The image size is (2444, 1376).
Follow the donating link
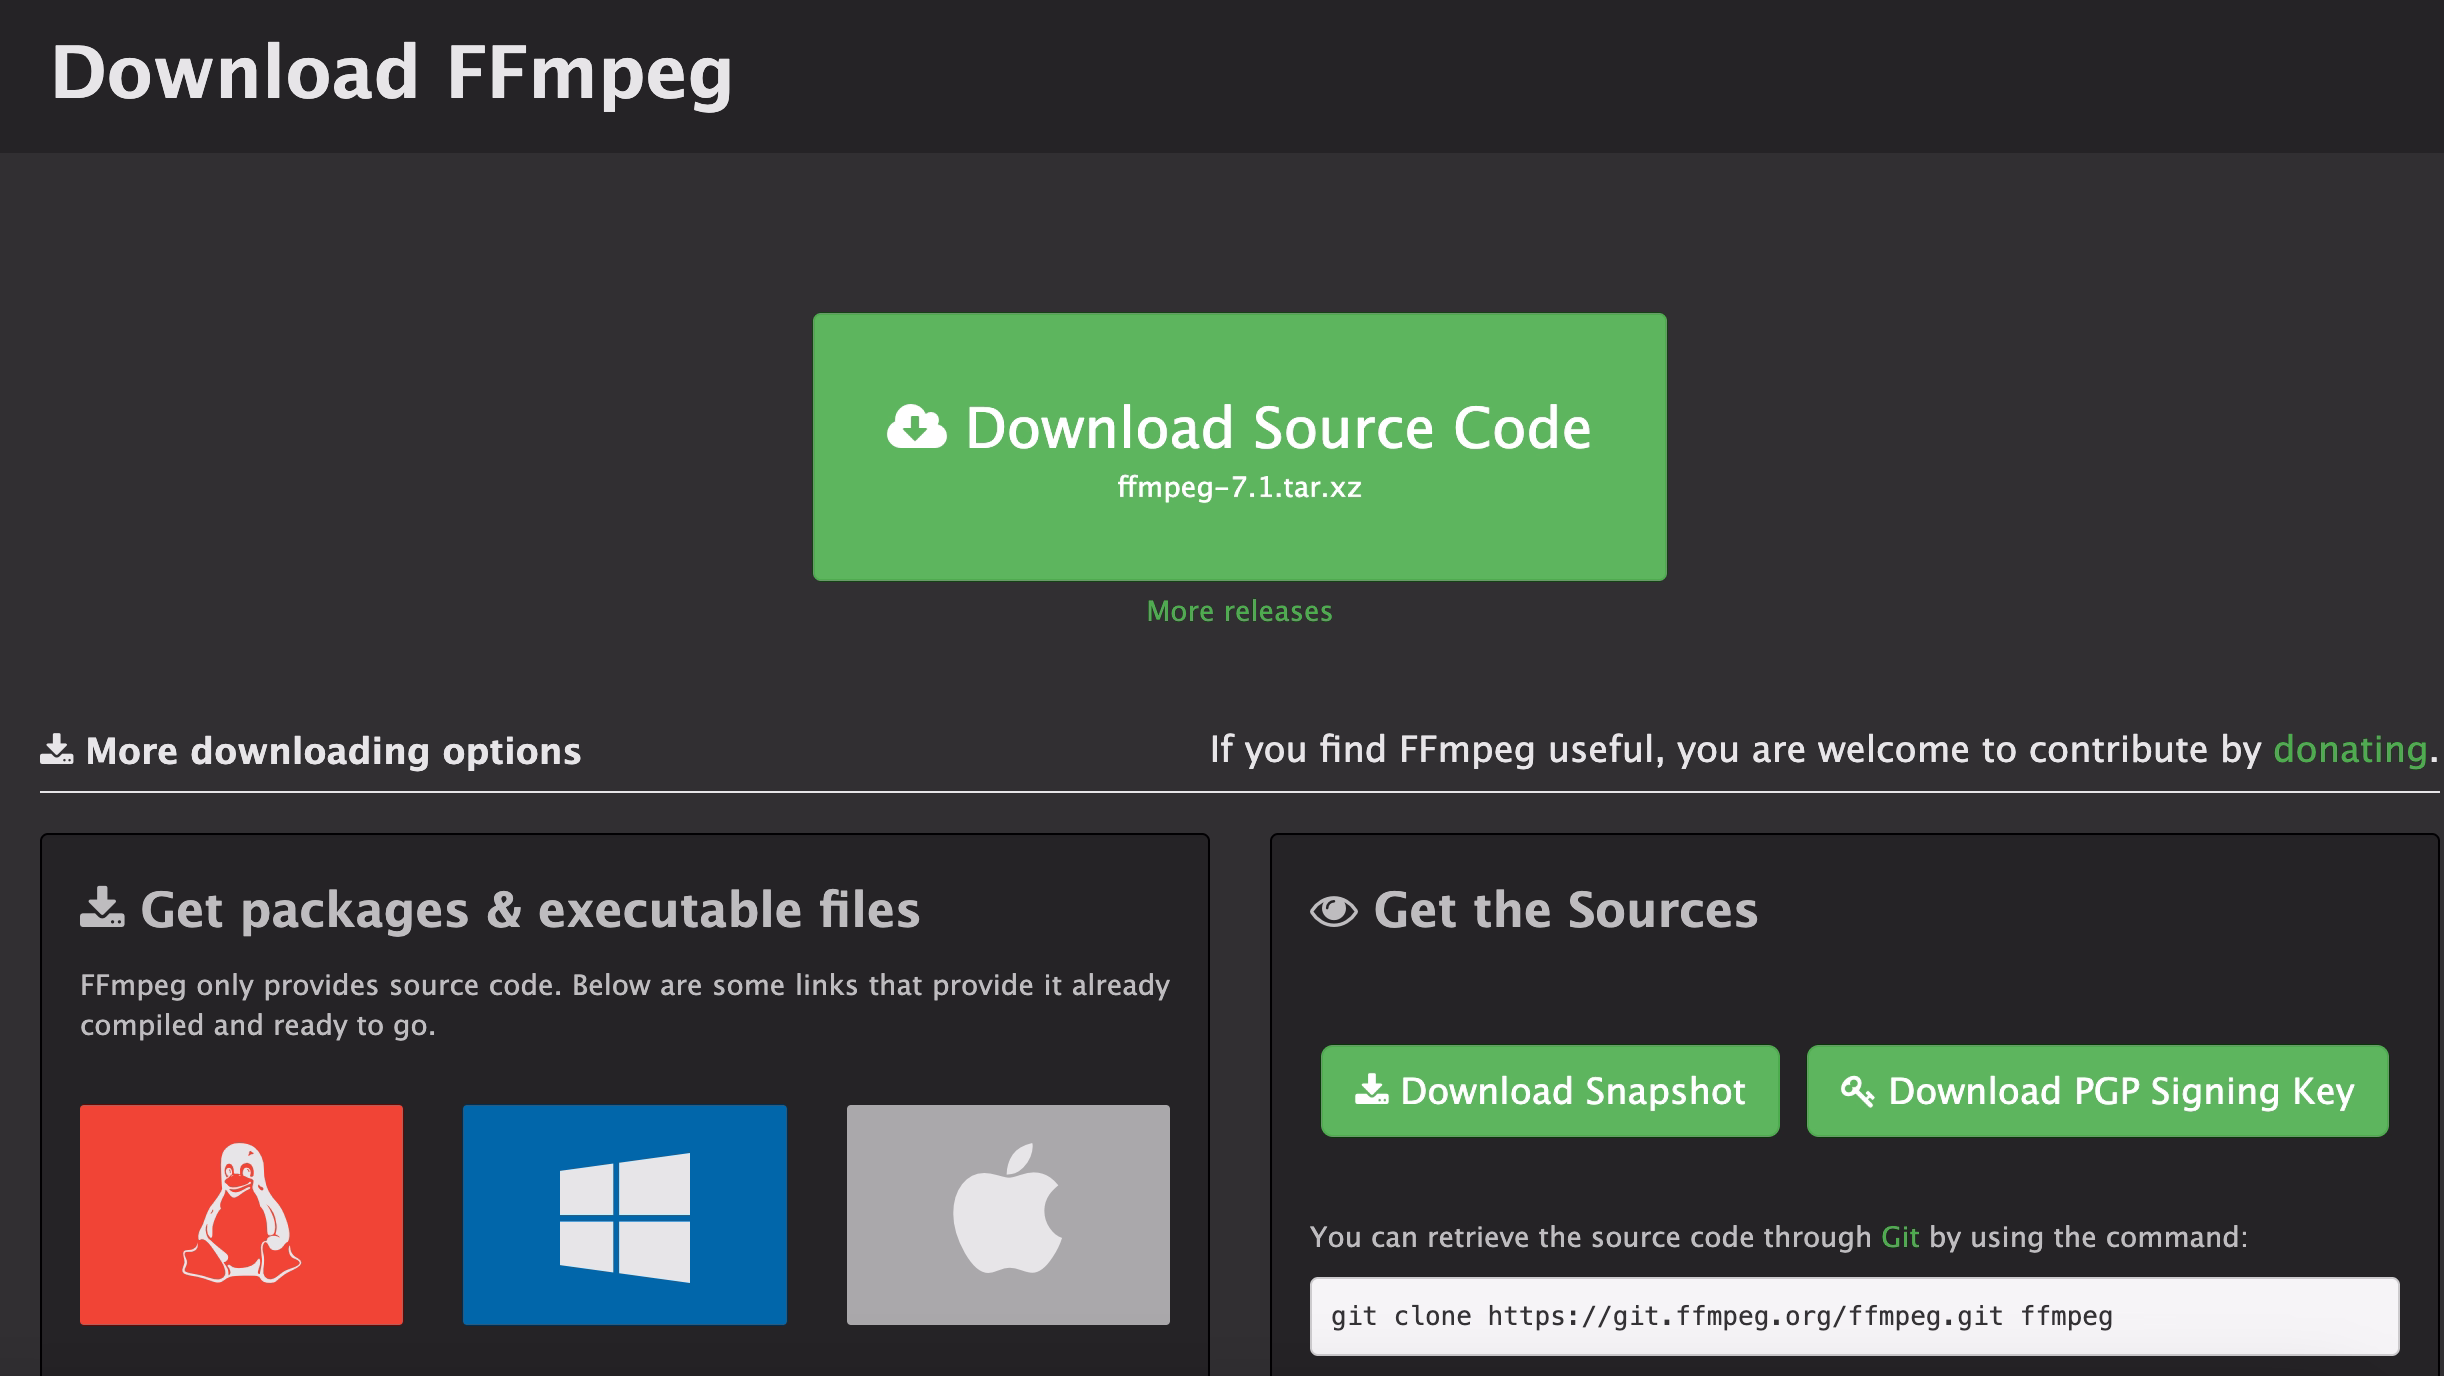pos(2350,749)
